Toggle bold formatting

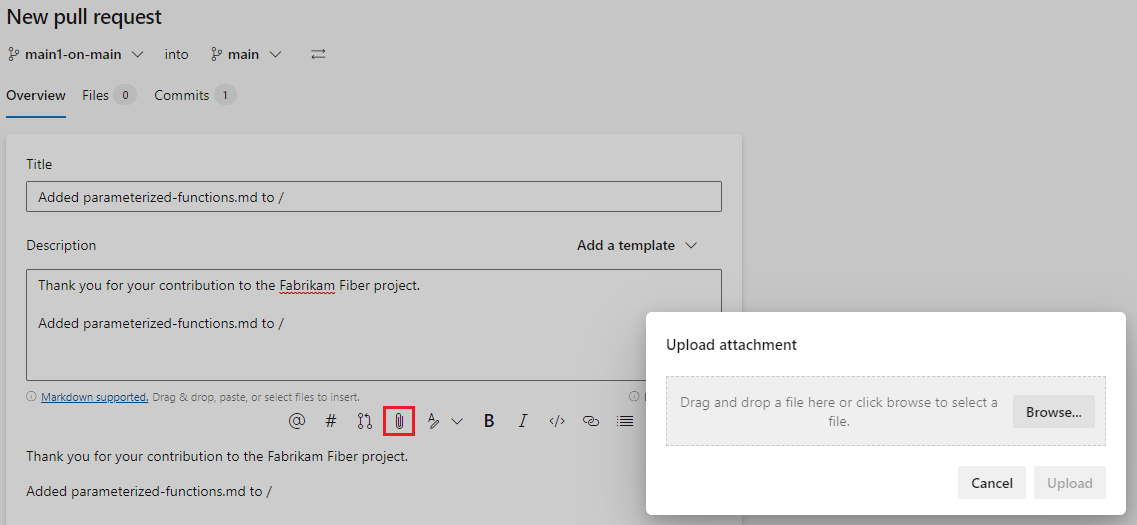coord(489,421)
